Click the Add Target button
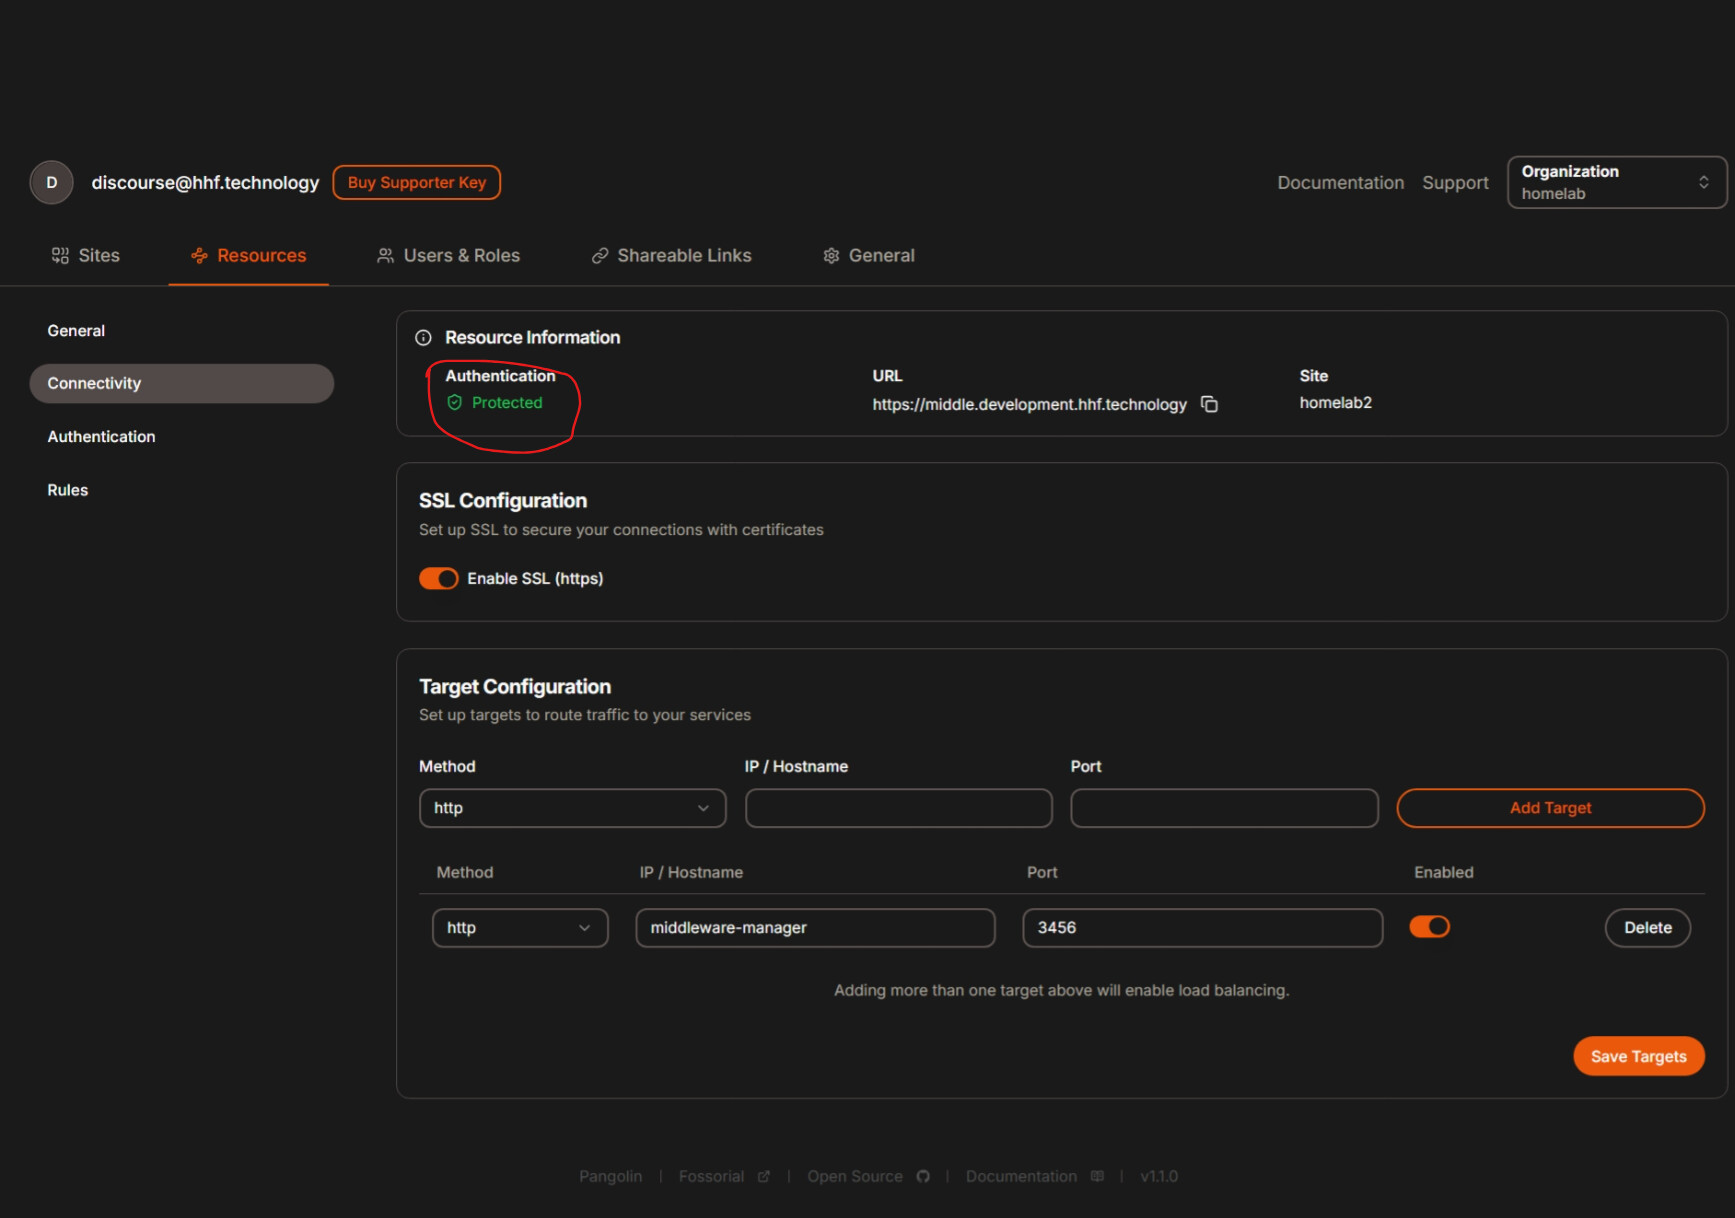This screenshot has height=1218, width=1735. pyautogui.click(x=1550, y=808)
